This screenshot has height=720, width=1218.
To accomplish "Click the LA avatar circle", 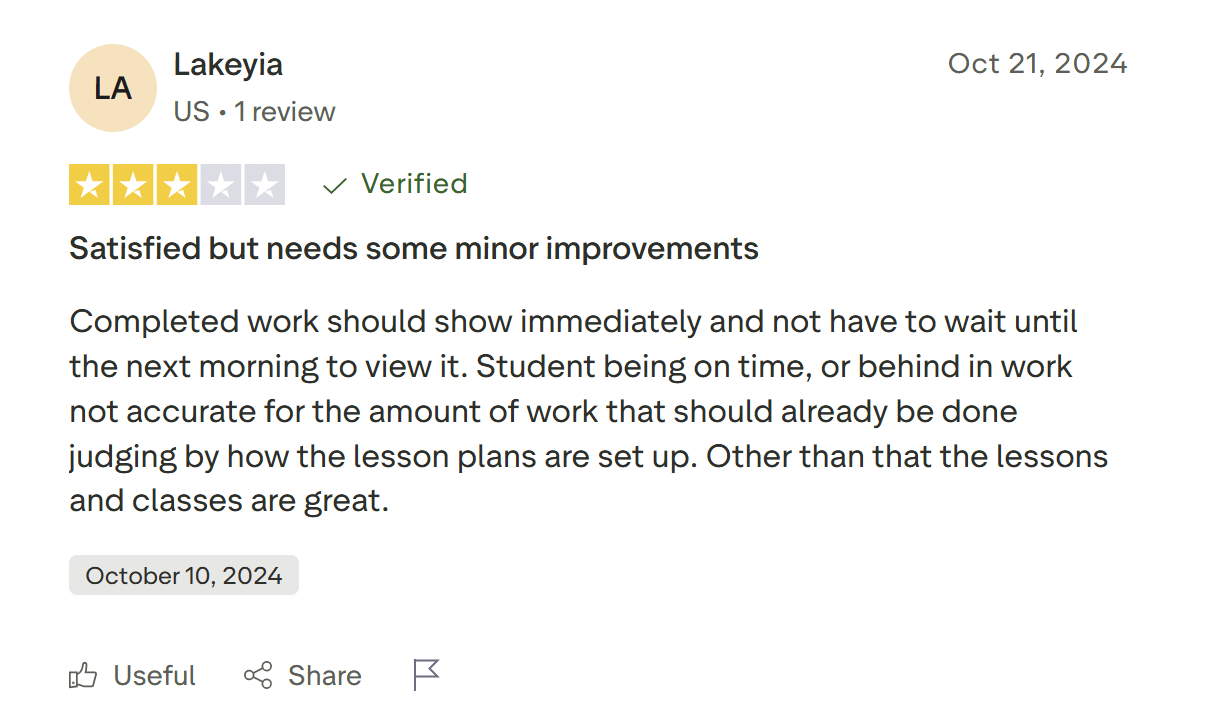I will (x=112, y=87).
